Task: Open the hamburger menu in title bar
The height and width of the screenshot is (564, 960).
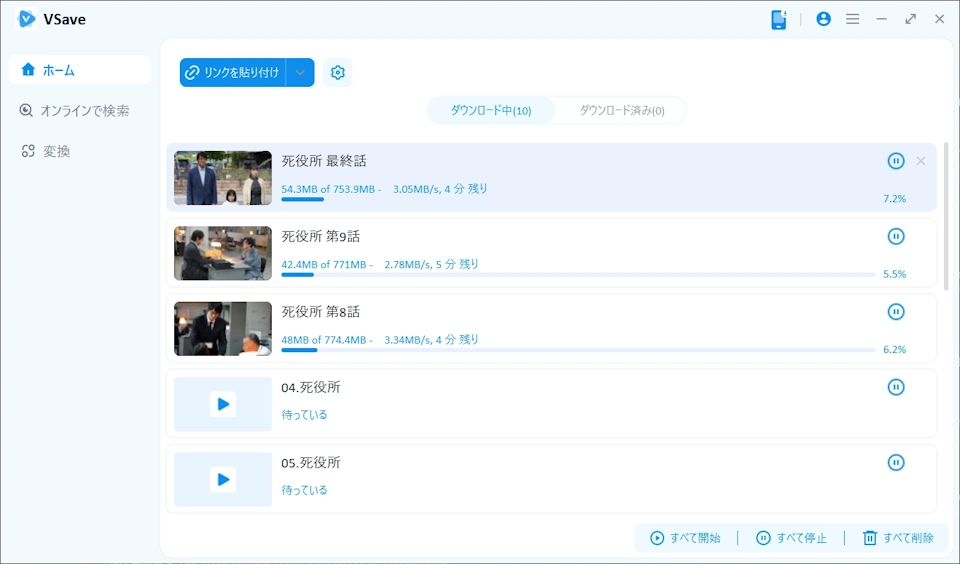Action: 852,19
